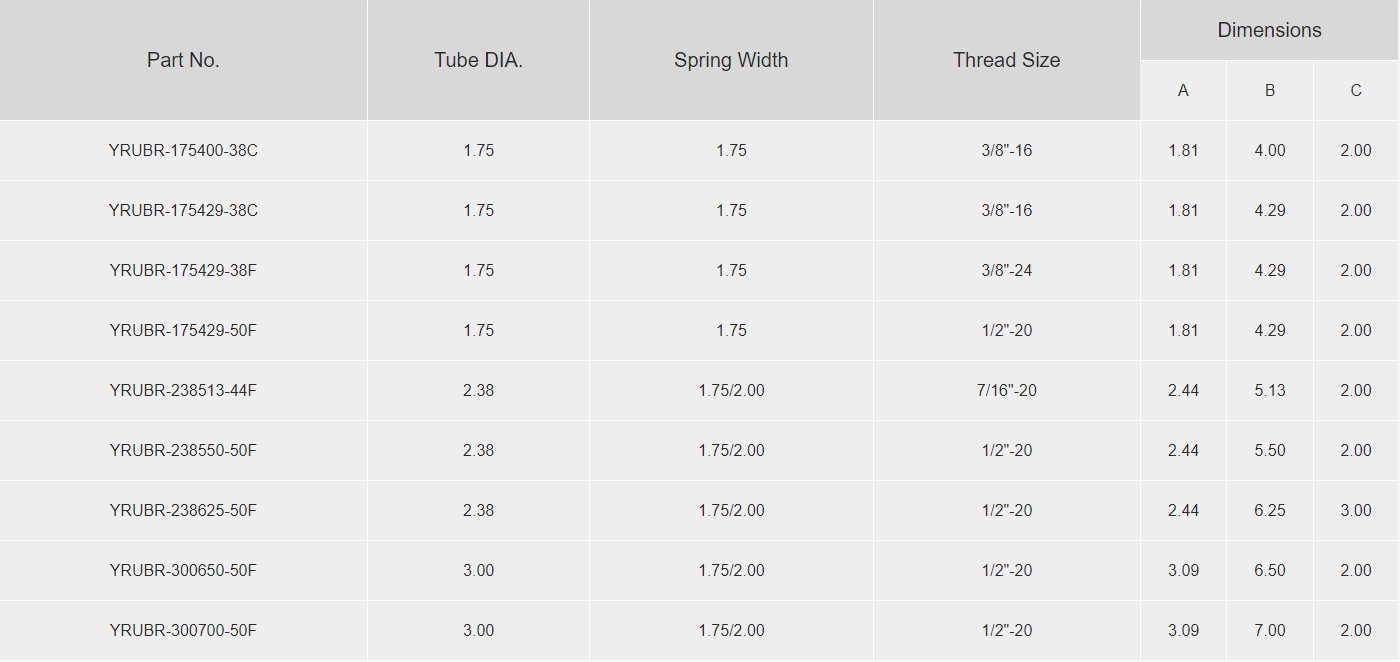Click the dimension C subheader
The width and height of the screenshot is (1400, 662).
tap(1356, 91)
